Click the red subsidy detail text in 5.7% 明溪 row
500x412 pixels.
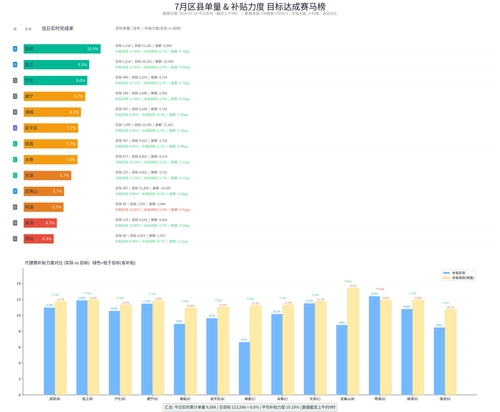153,210
